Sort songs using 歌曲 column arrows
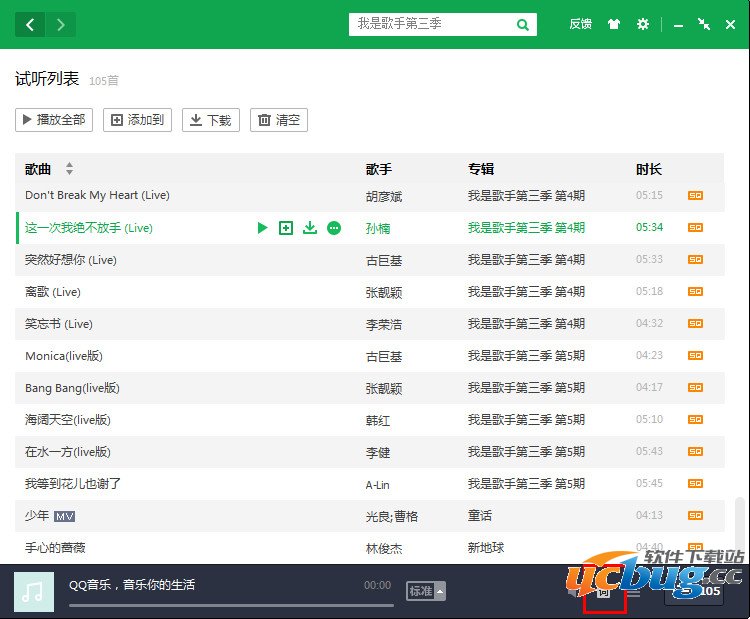Viewport: 750px width, 619px height. click(x=69, y=169)
